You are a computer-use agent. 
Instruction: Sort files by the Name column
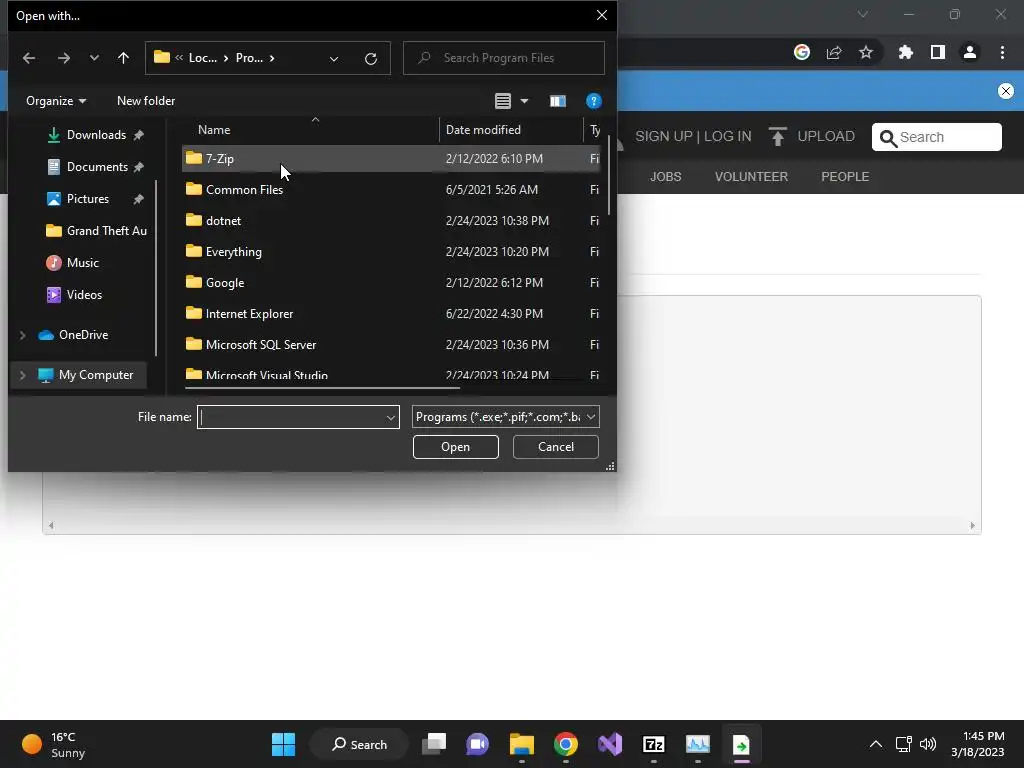point(214,130)
